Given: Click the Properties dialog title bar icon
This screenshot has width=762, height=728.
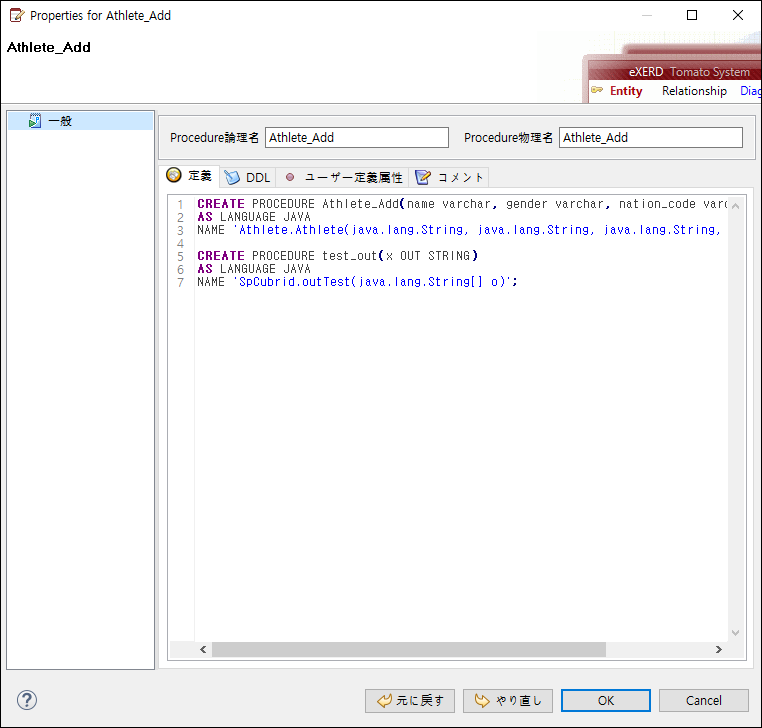Looking at the screenshot, I should (17, 15).
